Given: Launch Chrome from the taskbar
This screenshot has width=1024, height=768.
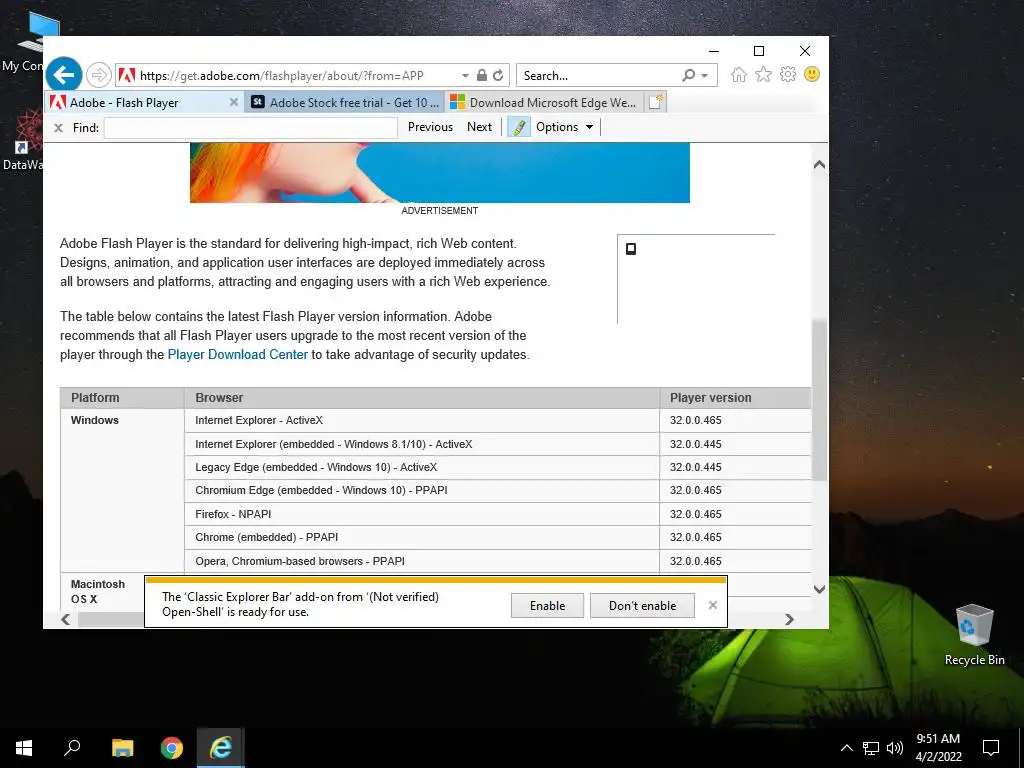Looking at the screenshot, I should (172, 748).
